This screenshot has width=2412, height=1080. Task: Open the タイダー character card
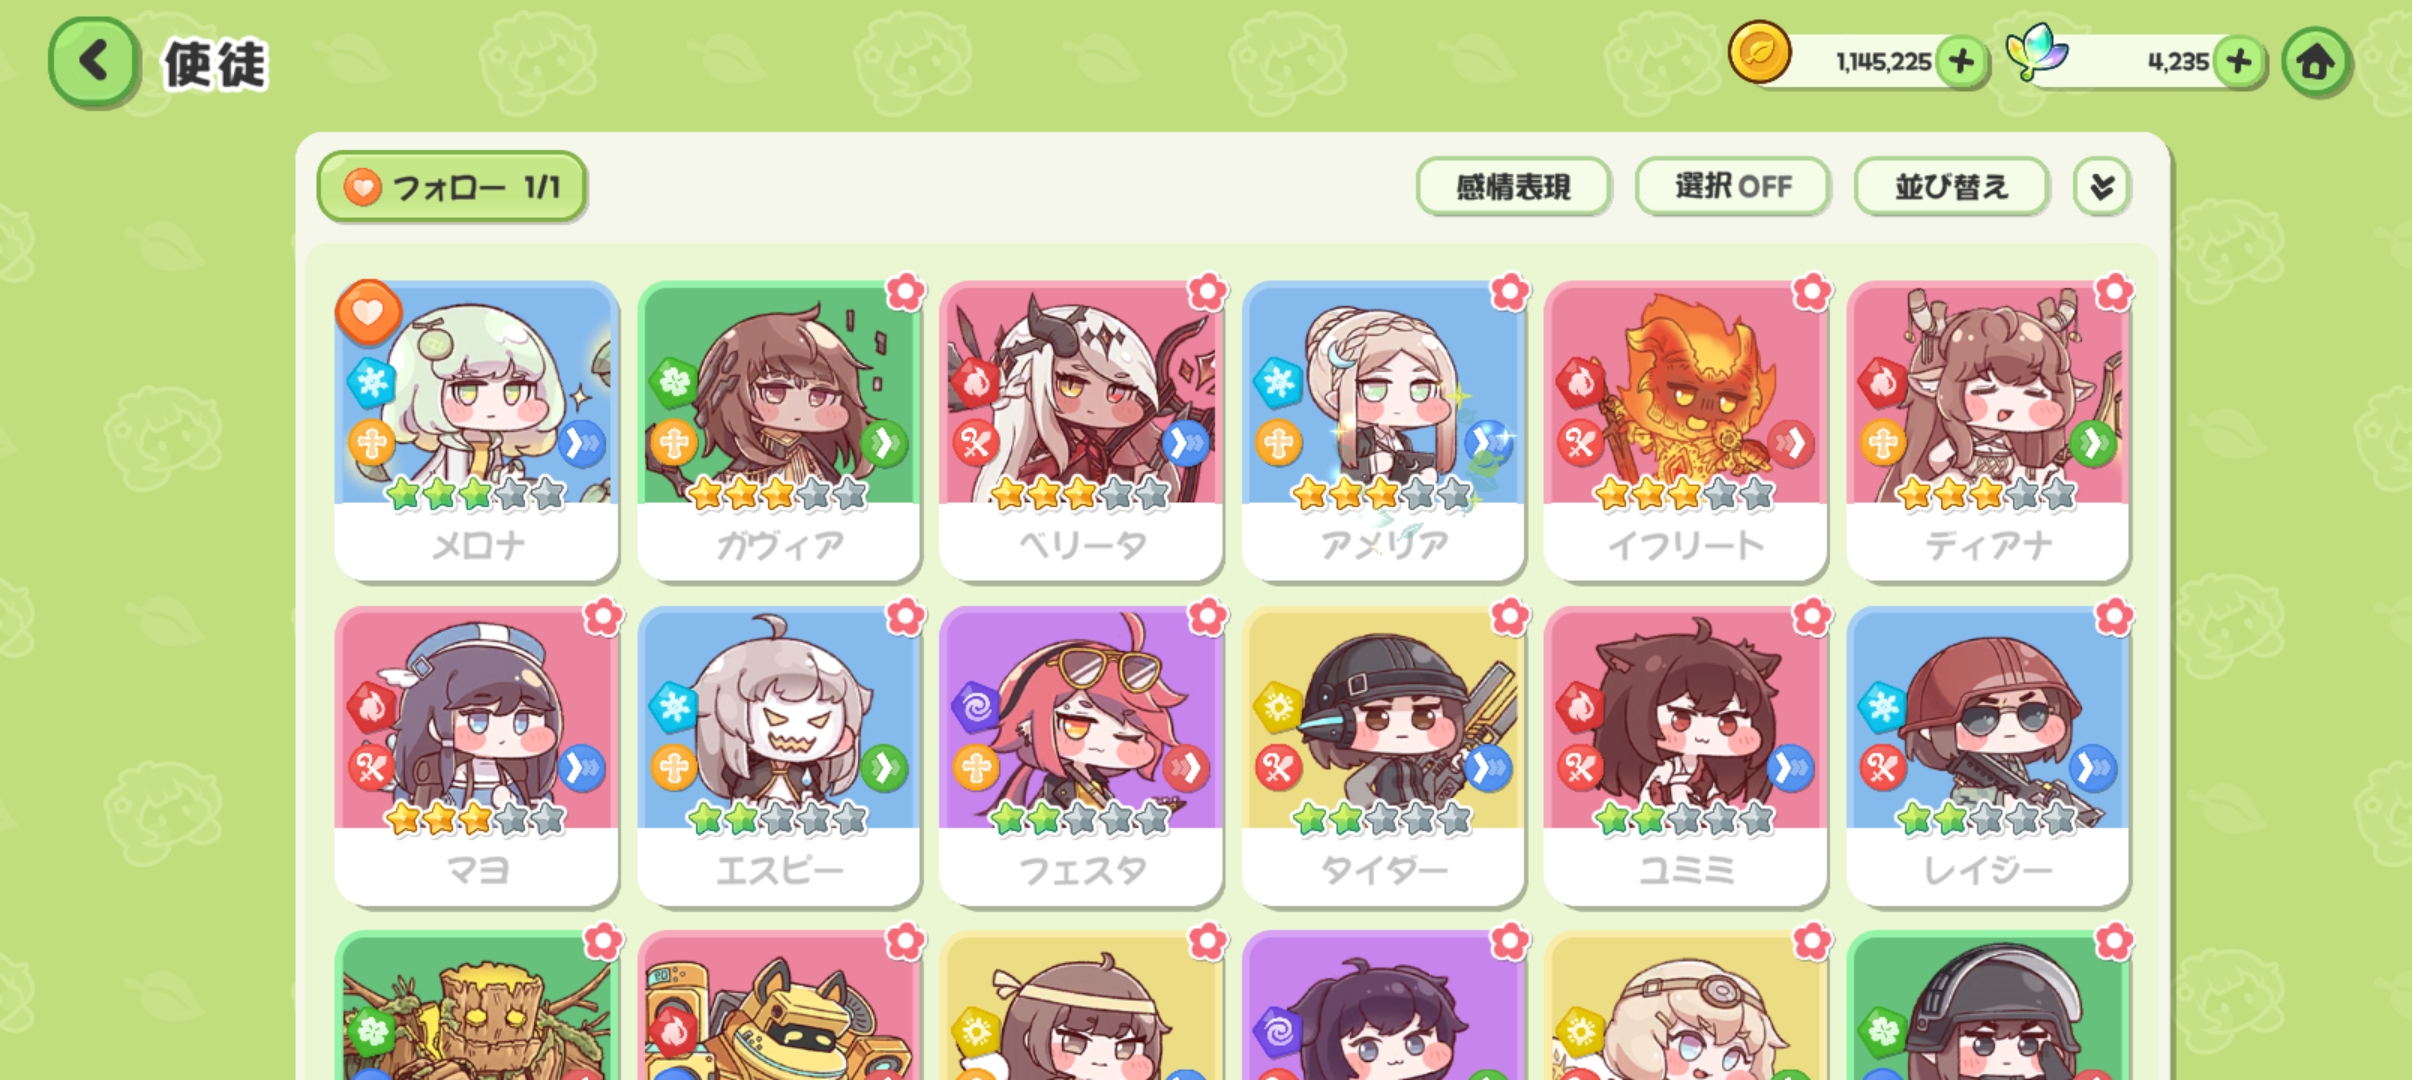click(x=1383, y=756)
